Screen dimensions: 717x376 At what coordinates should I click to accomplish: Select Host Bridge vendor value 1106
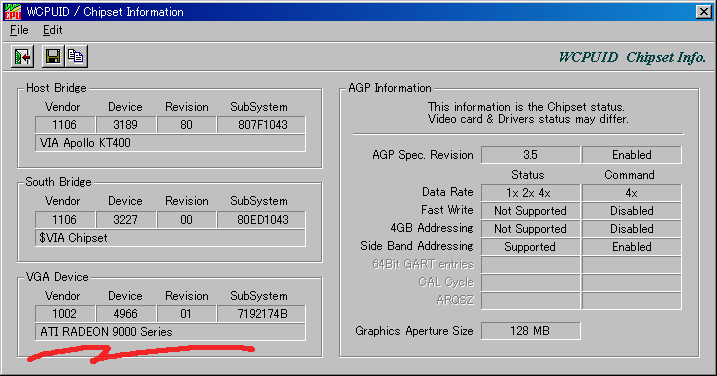65,125
